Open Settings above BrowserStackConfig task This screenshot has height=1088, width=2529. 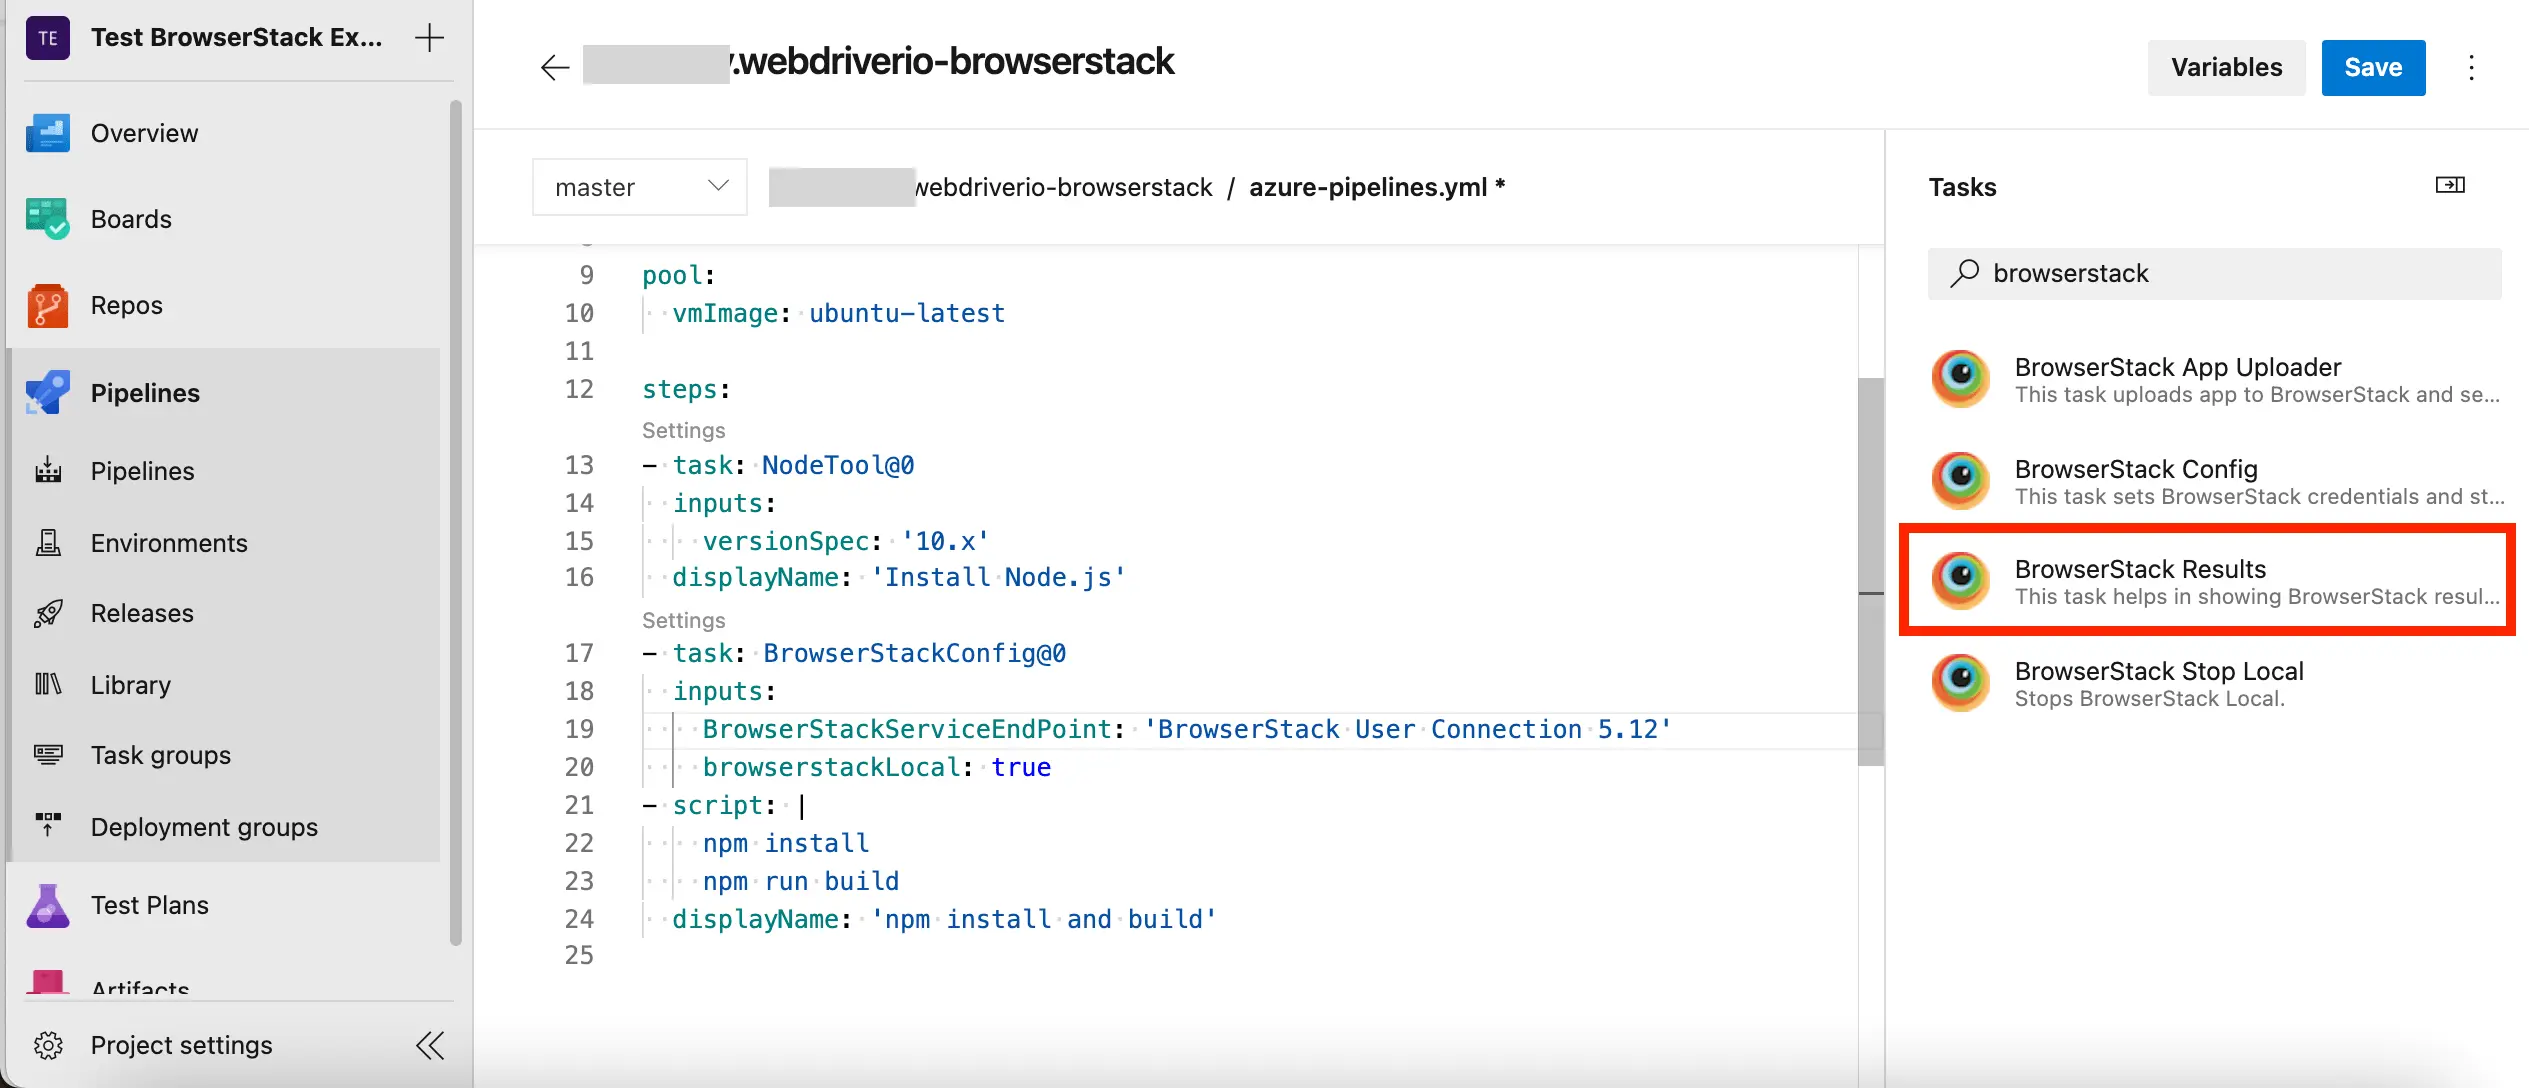click(x=683, y=620)
